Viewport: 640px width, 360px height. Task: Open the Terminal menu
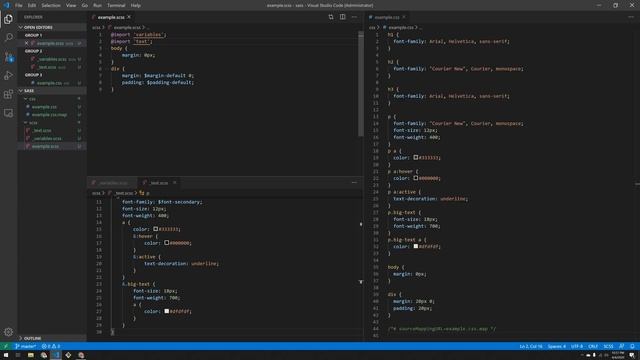click(116, 5)
